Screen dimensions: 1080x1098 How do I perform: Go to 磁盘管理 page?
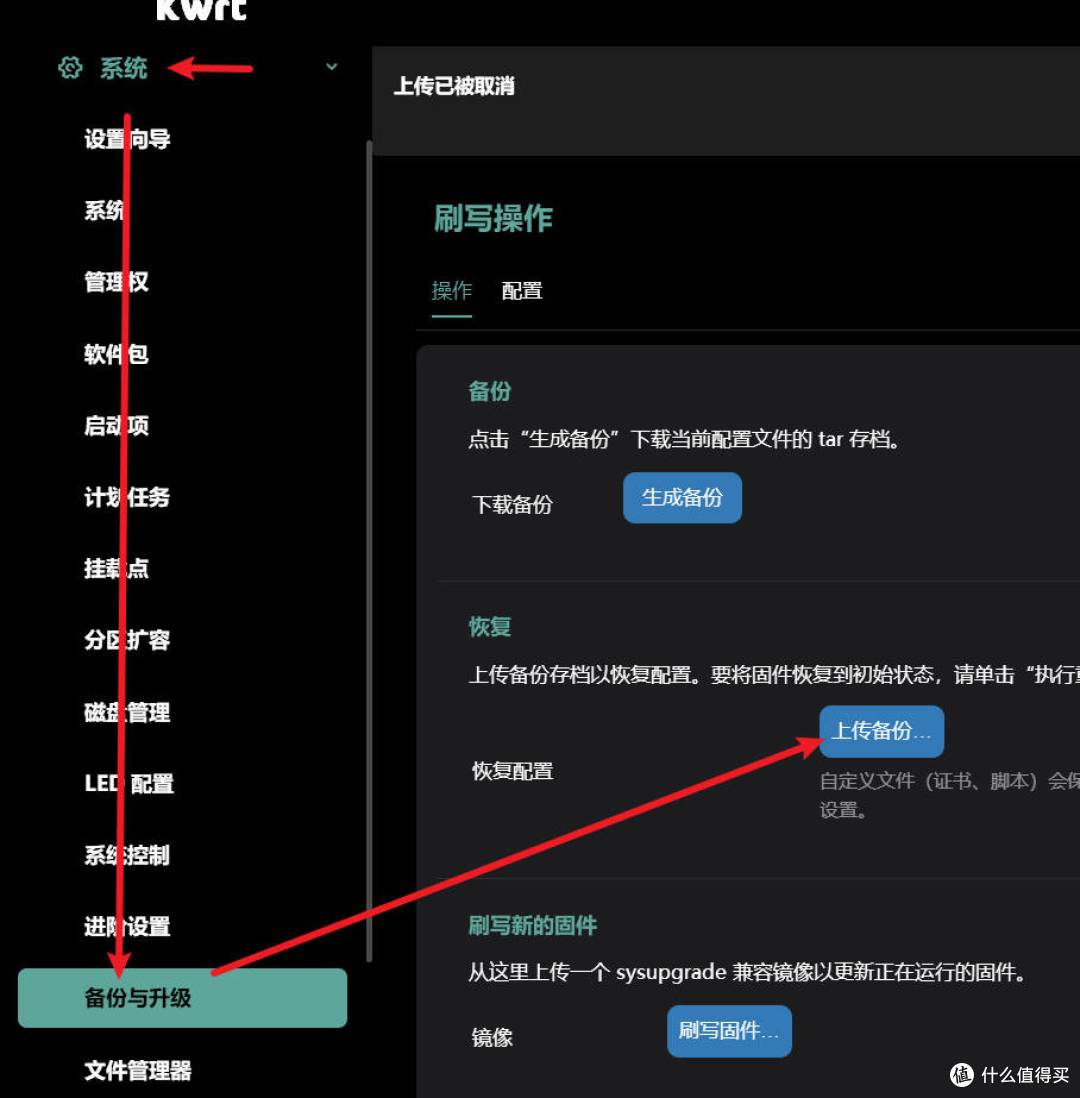click(x=127, y=712)
